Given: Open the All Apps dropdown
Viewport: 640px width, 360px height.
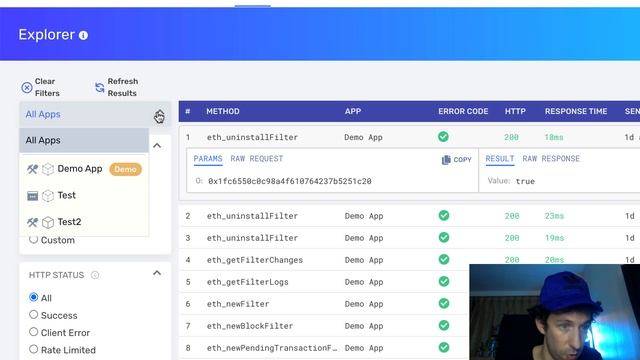Looking at the screenshot, I should (95, 114).
